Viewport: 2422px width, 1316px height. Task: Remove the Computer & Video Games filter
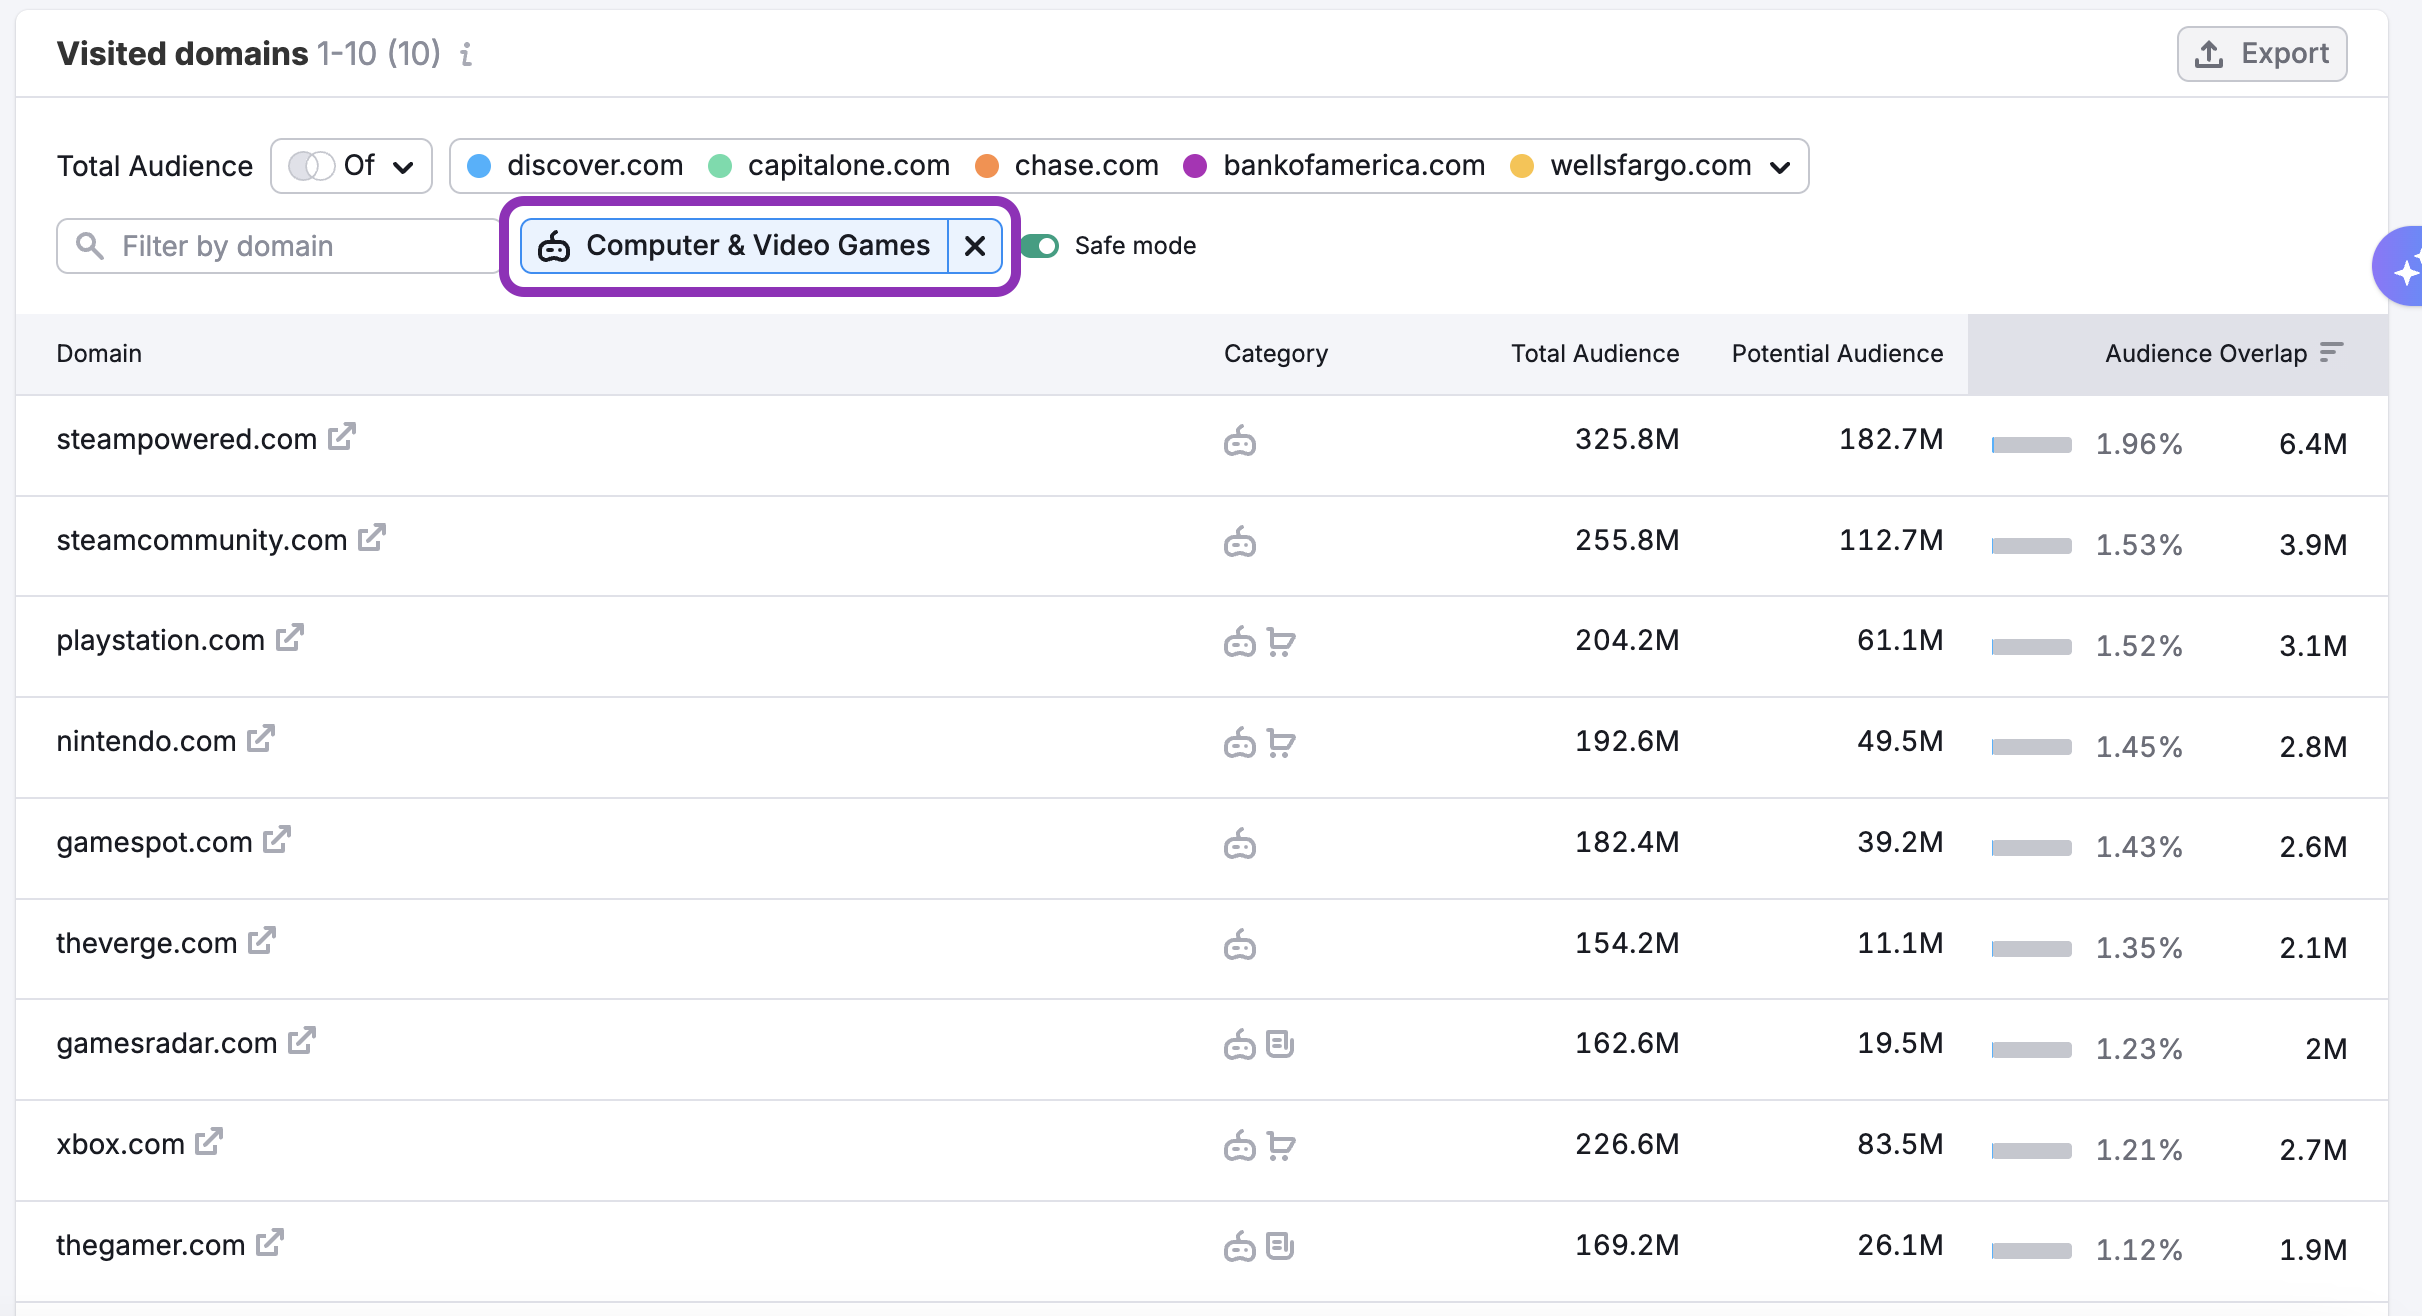coord(975,246)
